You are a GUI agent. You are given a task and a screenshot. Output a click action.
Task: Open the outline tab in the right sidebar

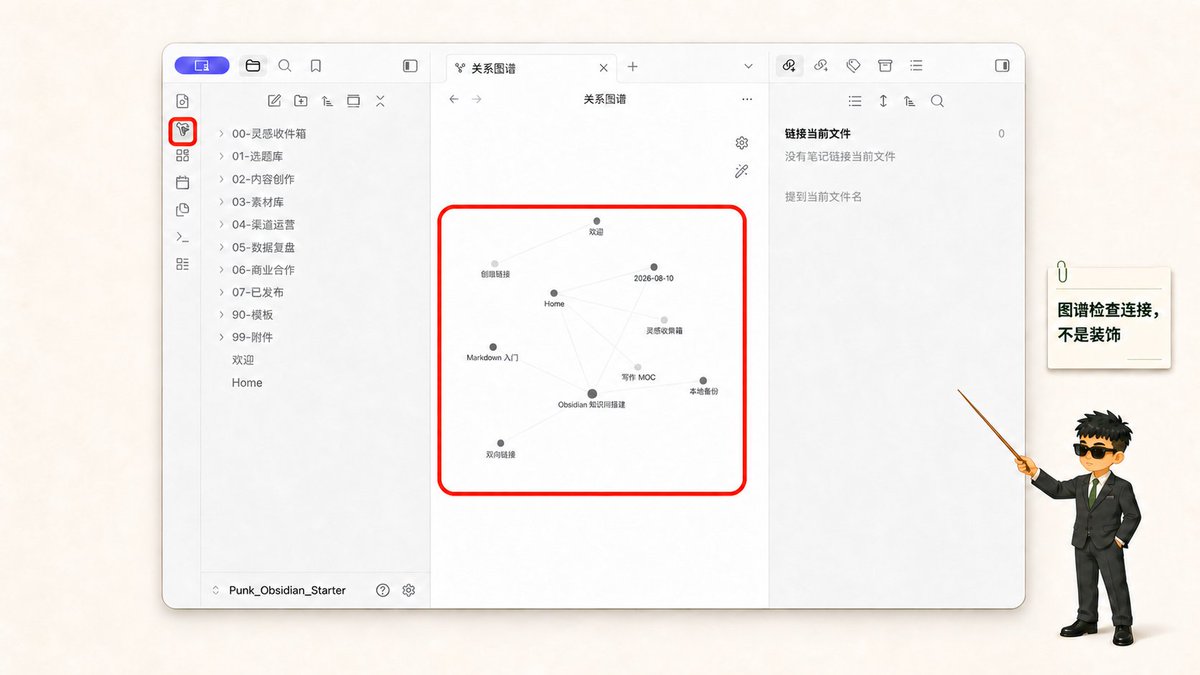click(x=916, y=65)
